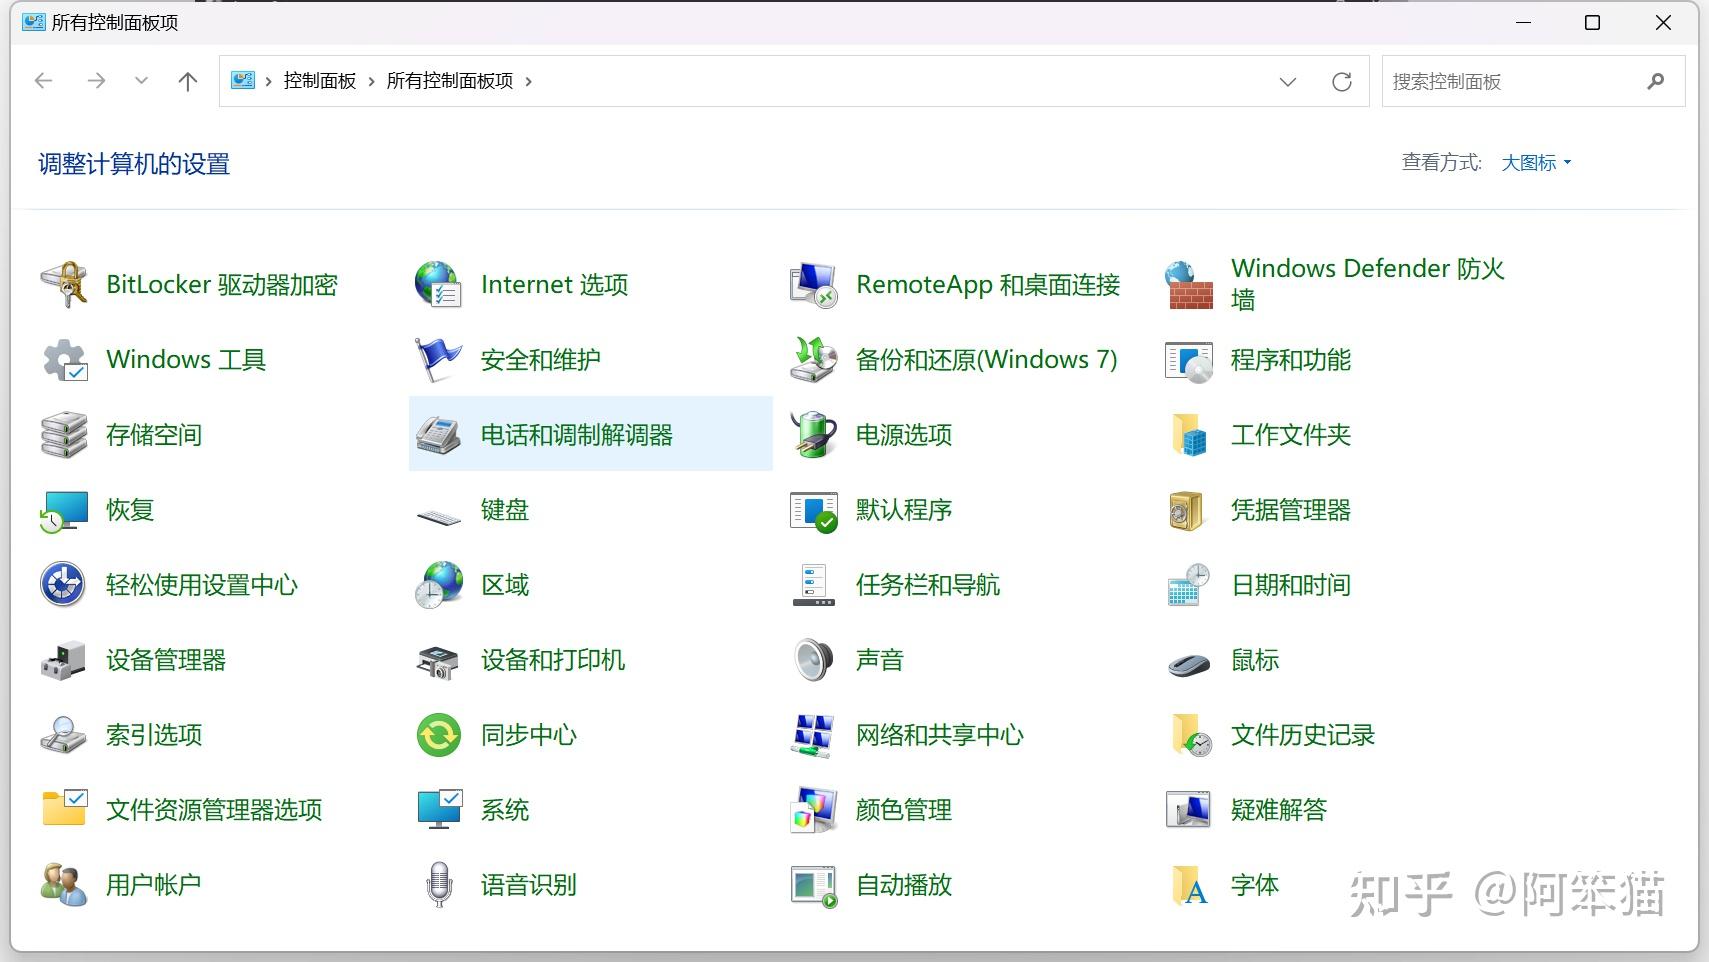Expand the address bar history dropdown

pos(1288,82)
